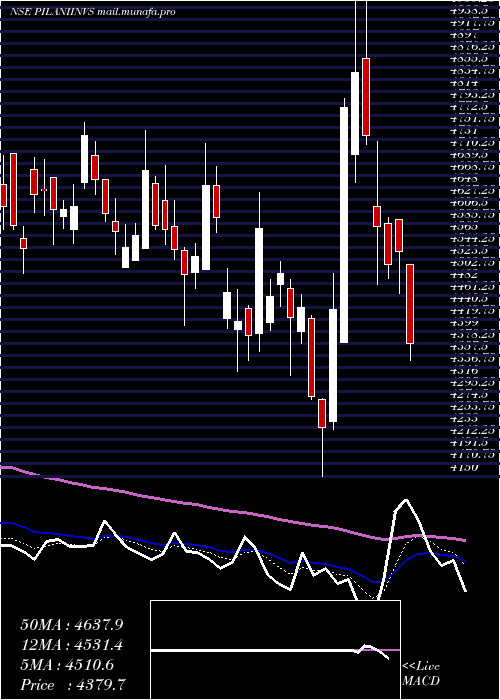Click the pink 50MA moving average line
Viewport: 500px width, 700px height.
click(x=232, y=510)
